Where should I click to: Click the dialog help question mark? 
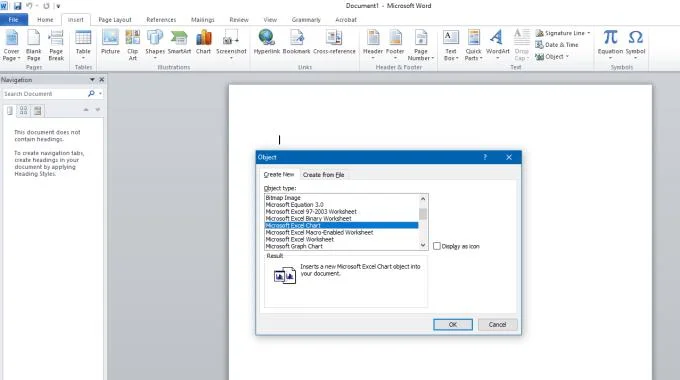pos(485,157)
